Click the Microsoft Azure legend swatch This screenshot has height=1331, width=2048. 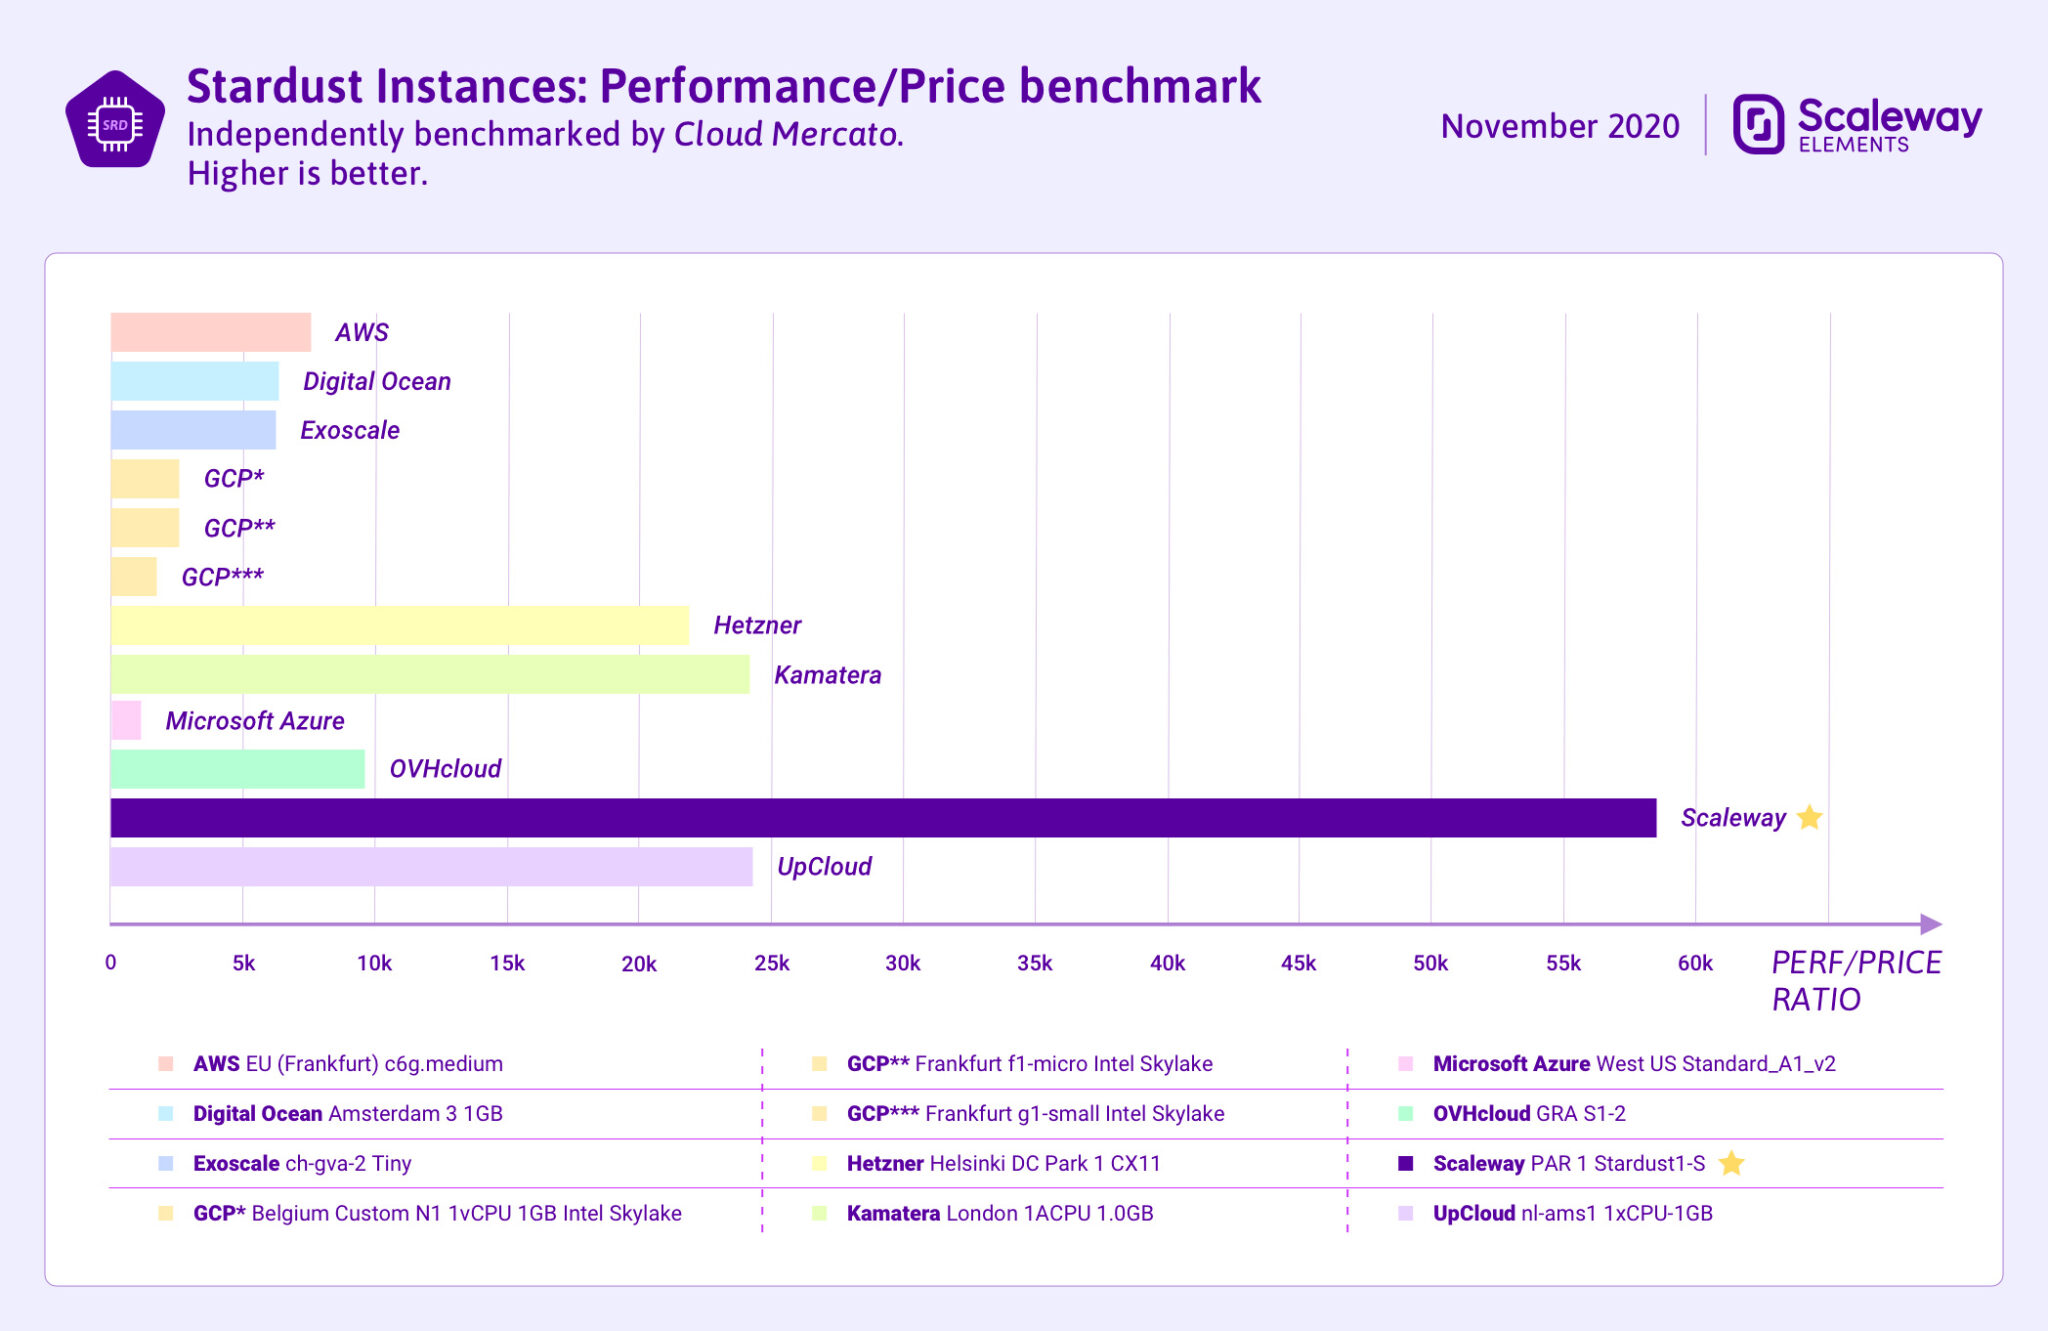[1406, 1064]
